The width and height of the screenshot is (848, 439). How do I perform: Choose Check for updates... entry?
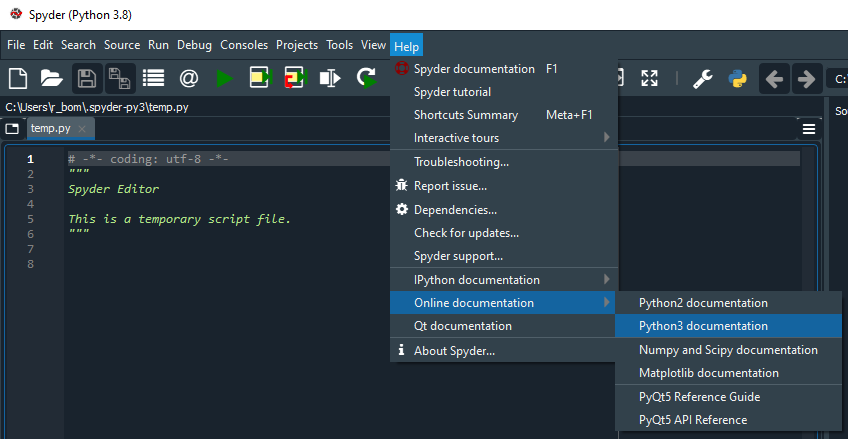tap(504, 232)
